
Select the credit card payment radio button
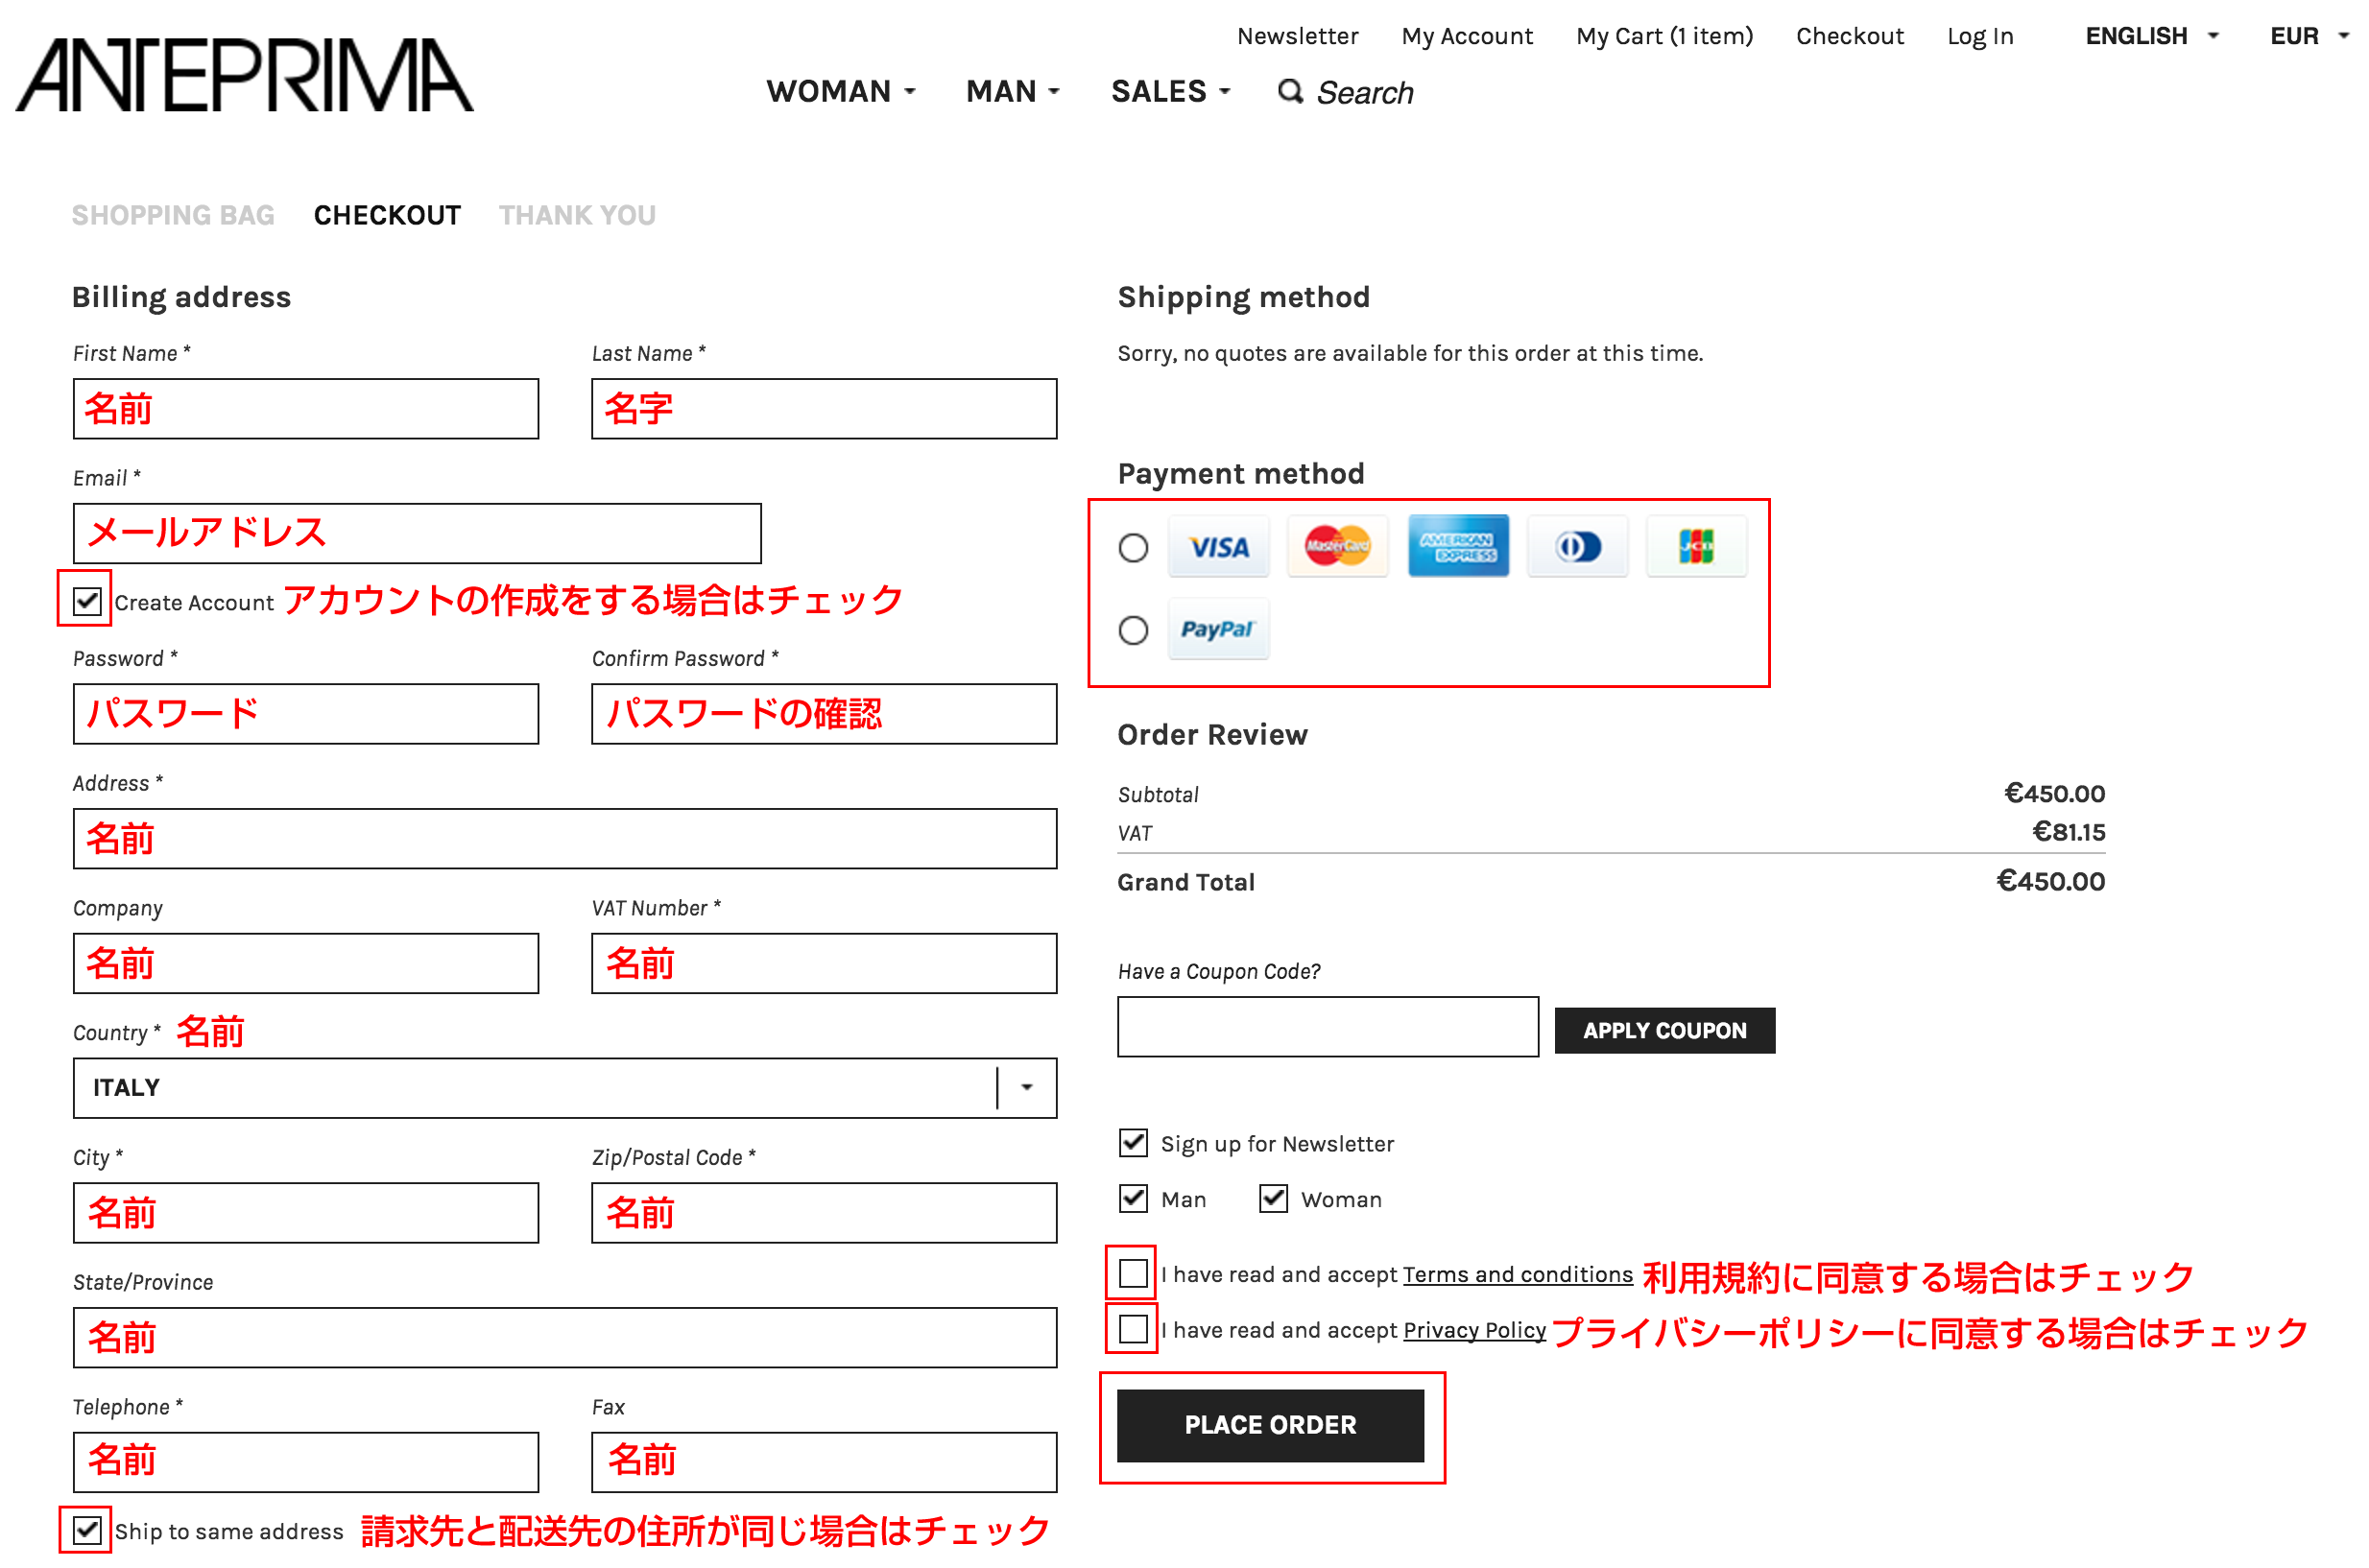pos(1133,548)
